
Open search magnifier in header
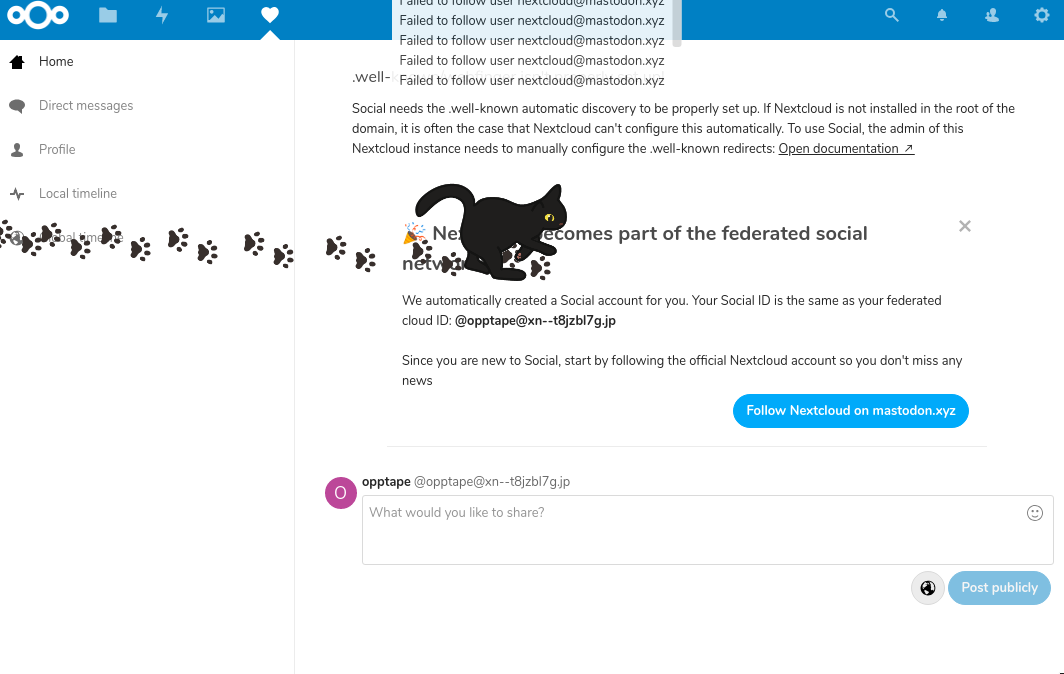892,15
